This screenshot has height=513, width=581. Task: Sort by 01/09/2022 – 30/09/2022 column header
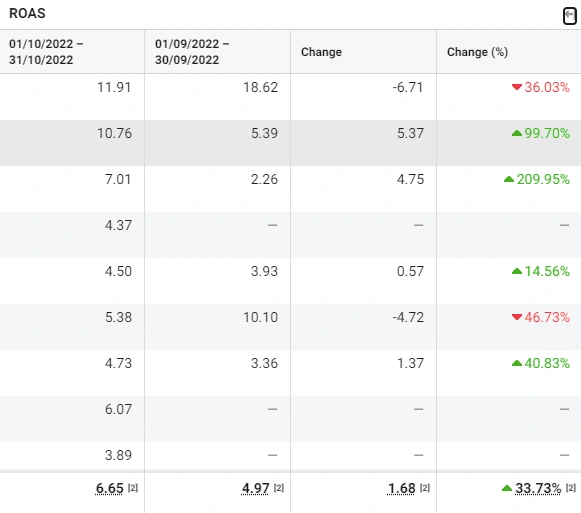coord(218,52)
